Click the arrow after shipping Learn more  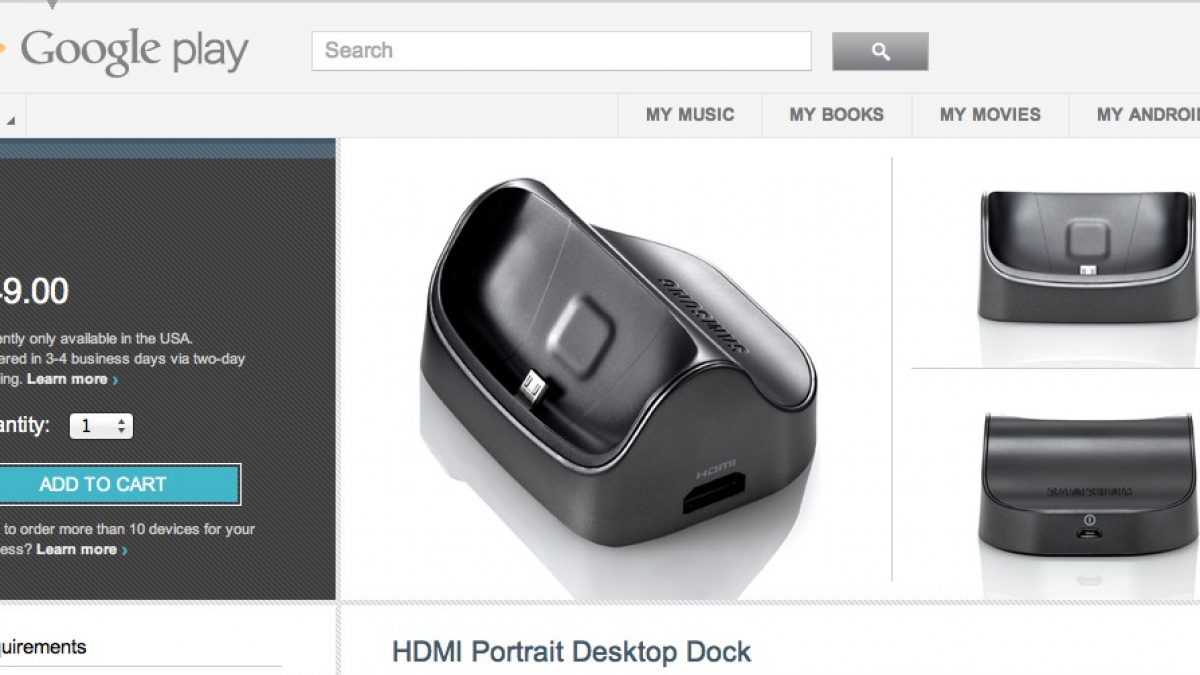pyautogui.click(x=115, y=380)
